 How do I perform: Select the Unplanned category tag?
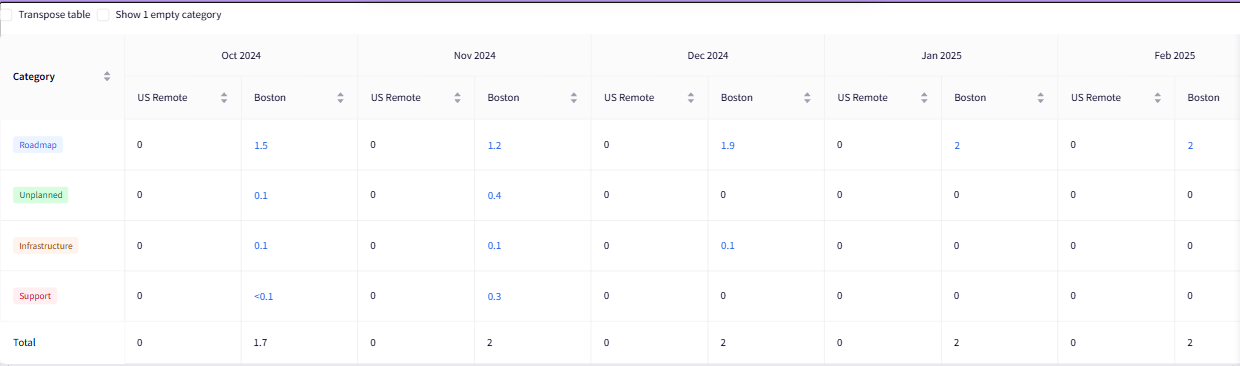(x=41, y=195)
